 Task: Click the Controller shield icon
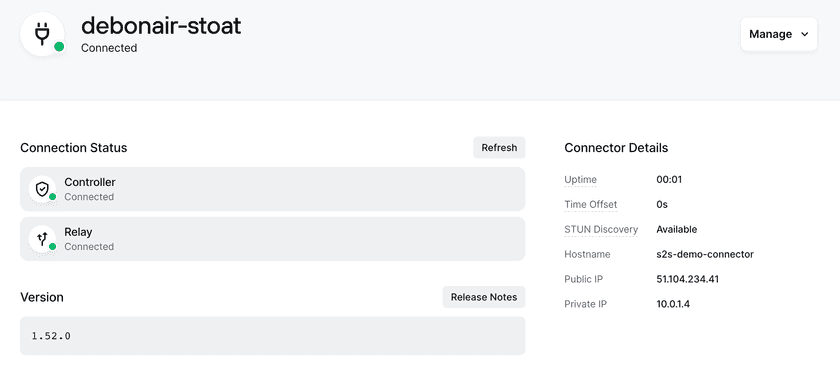click(42, 189)
